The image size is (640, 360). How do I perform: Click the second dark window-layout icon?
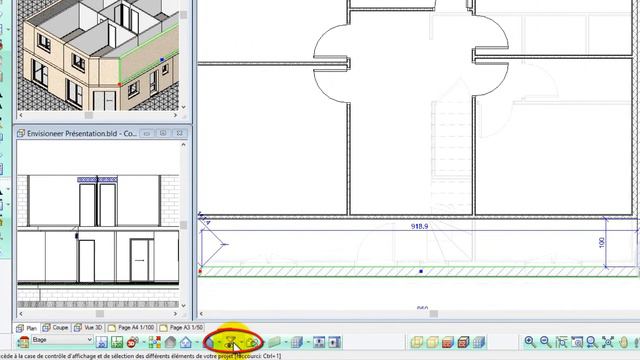click(x=334, y=342)
